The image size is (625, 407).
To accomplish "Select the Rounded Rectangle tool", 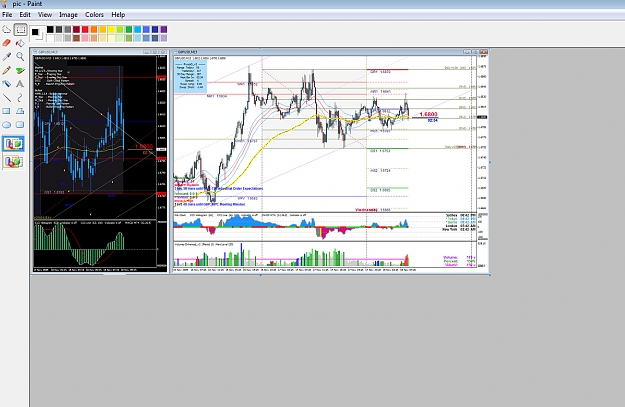I will coord(20,125).
